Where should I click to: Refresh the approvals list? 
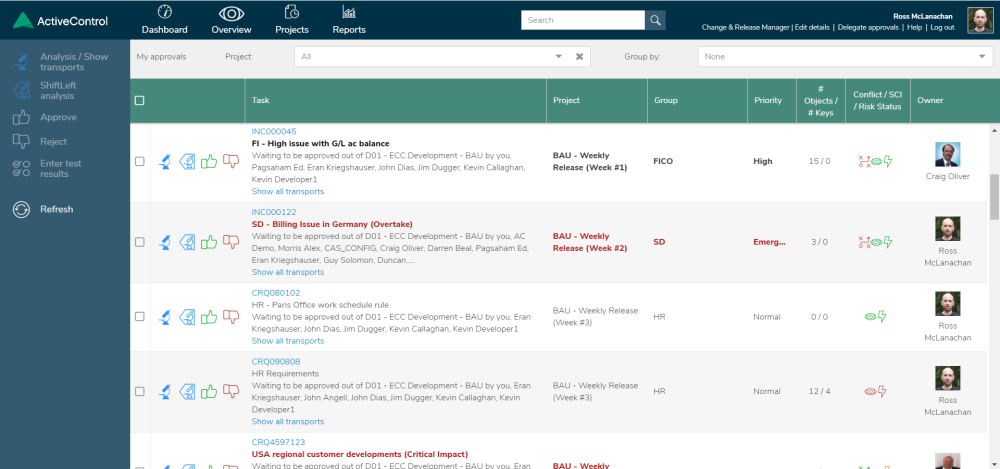coord(43,209)
